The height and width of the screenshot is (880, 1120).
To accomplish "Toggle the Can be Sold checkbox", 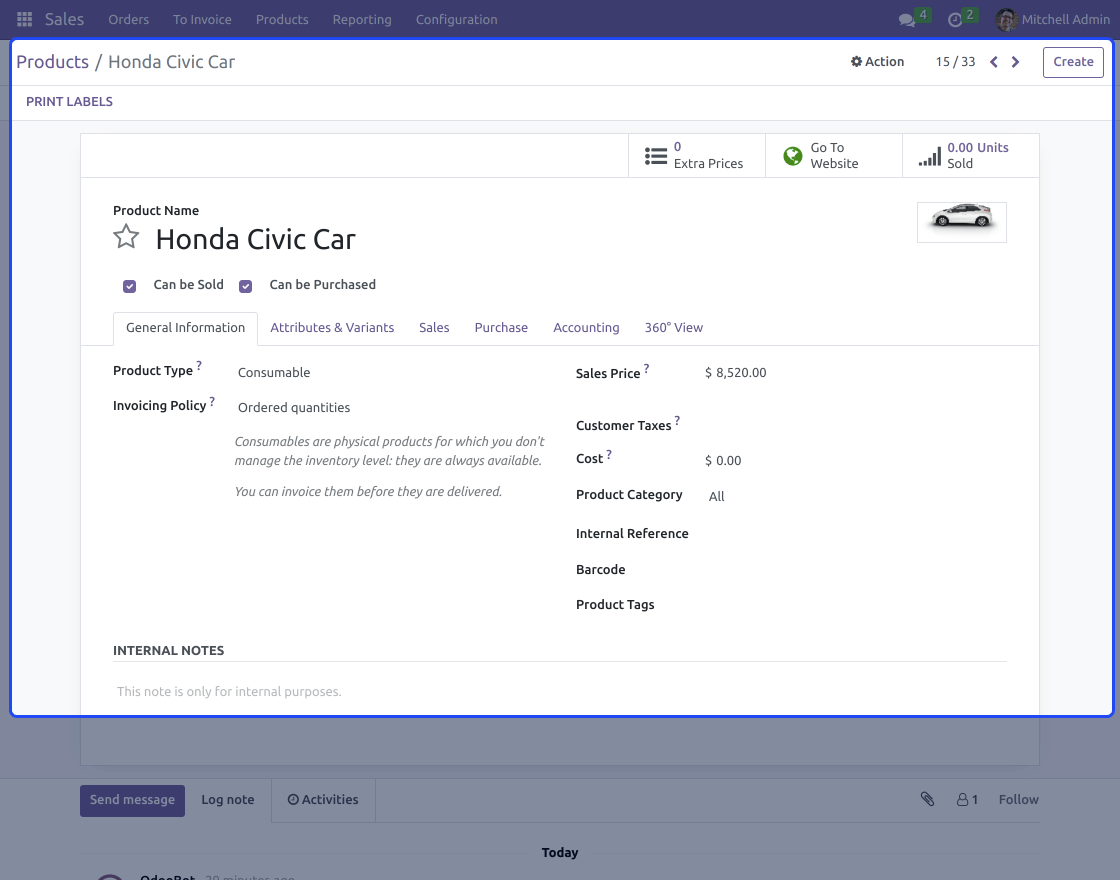I will [x=129, y=286].
